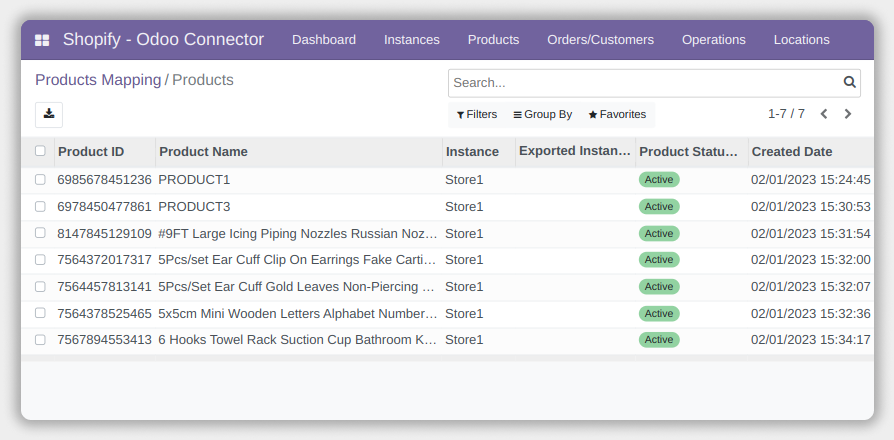The image size is (894, 440).
Task: Open product ID 7564457813141
Action: (104, 287)
